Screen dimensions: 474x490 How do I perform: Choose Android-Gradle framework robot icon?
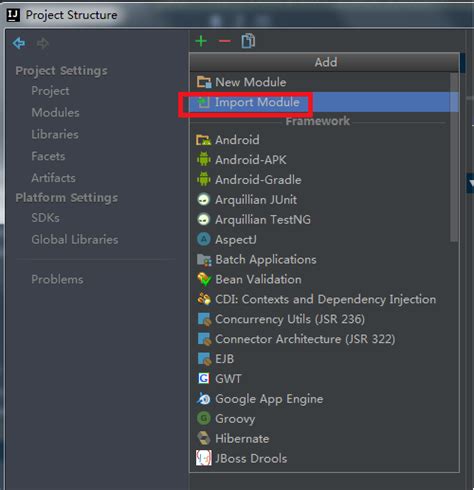[204, 179]
